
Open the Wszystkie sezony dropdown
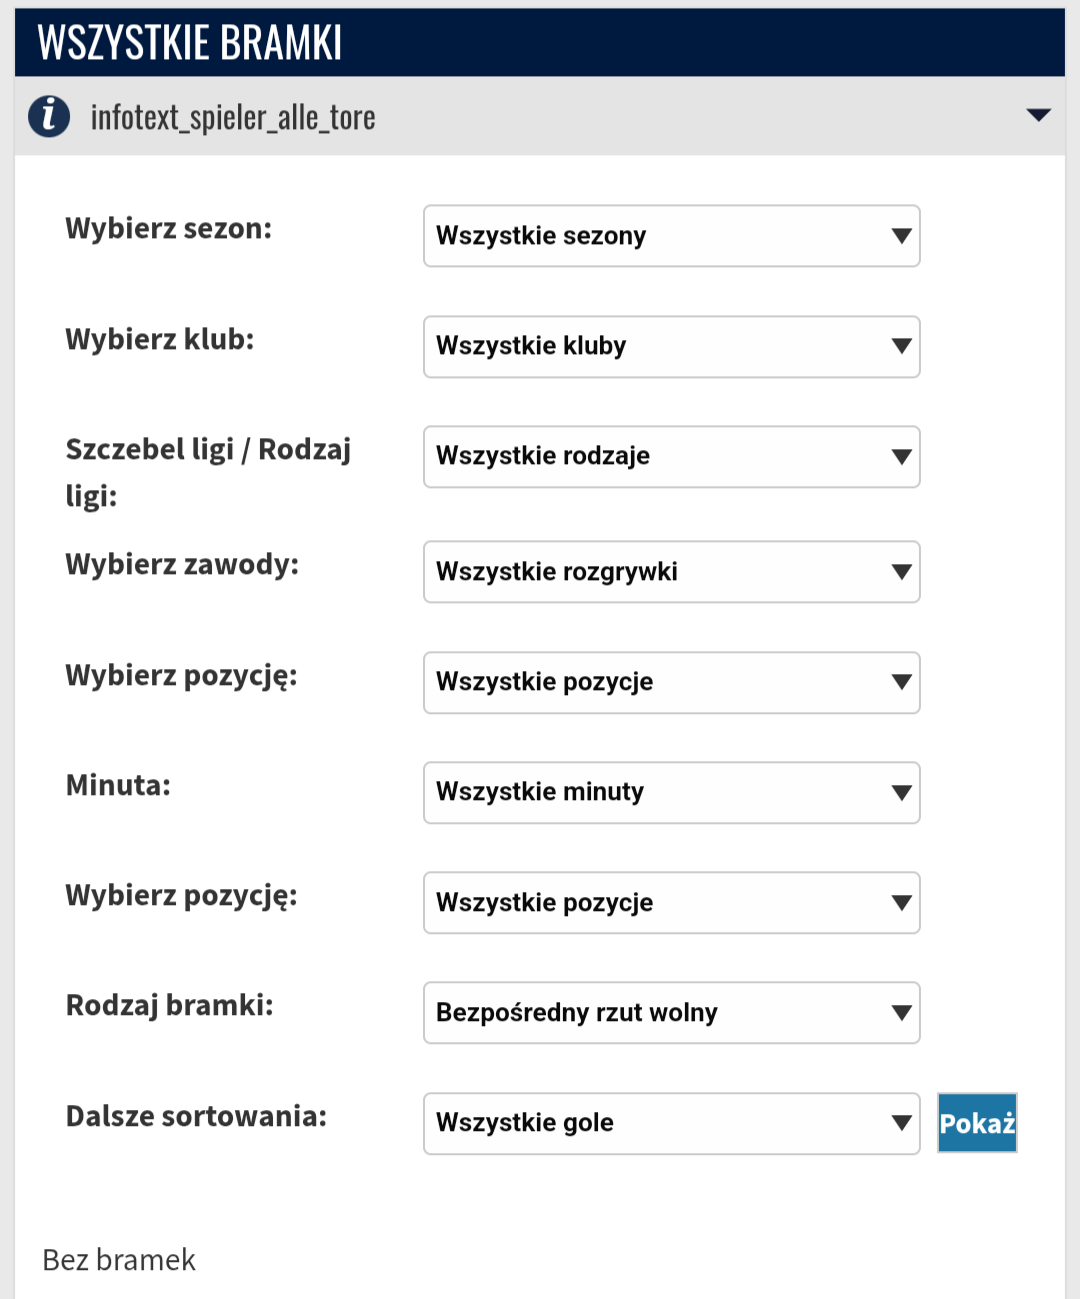[670, 236]
